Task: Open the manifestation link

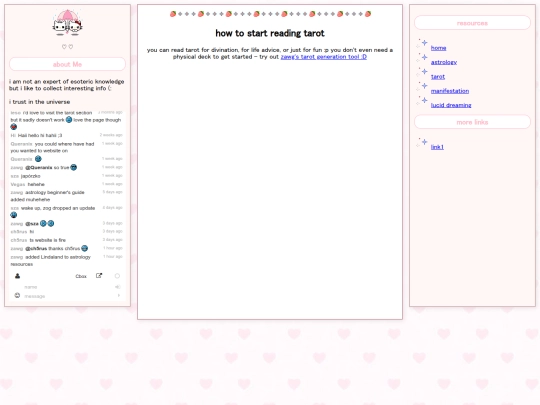Action: coord(450,91)
